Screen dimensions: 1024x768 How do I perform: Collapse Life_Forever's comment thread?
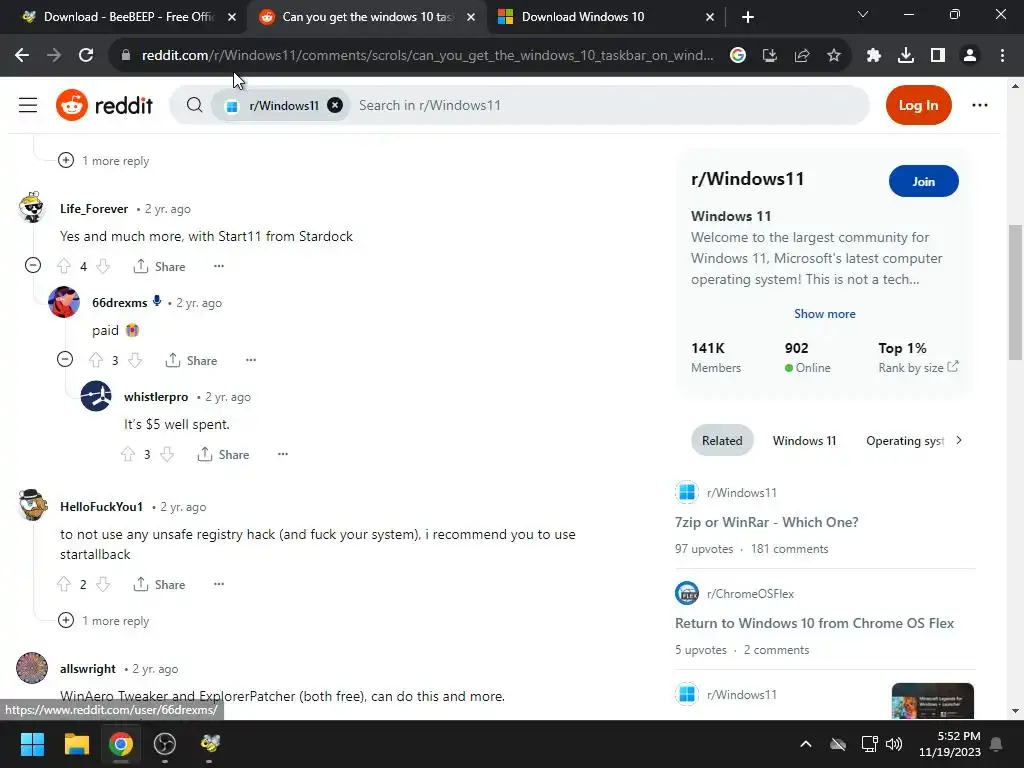pos(33,265)
